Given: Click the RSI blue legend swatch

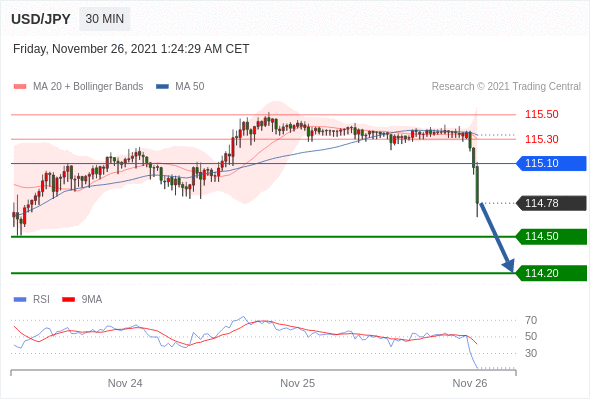Looking at the screenshot, I should 20,300.
